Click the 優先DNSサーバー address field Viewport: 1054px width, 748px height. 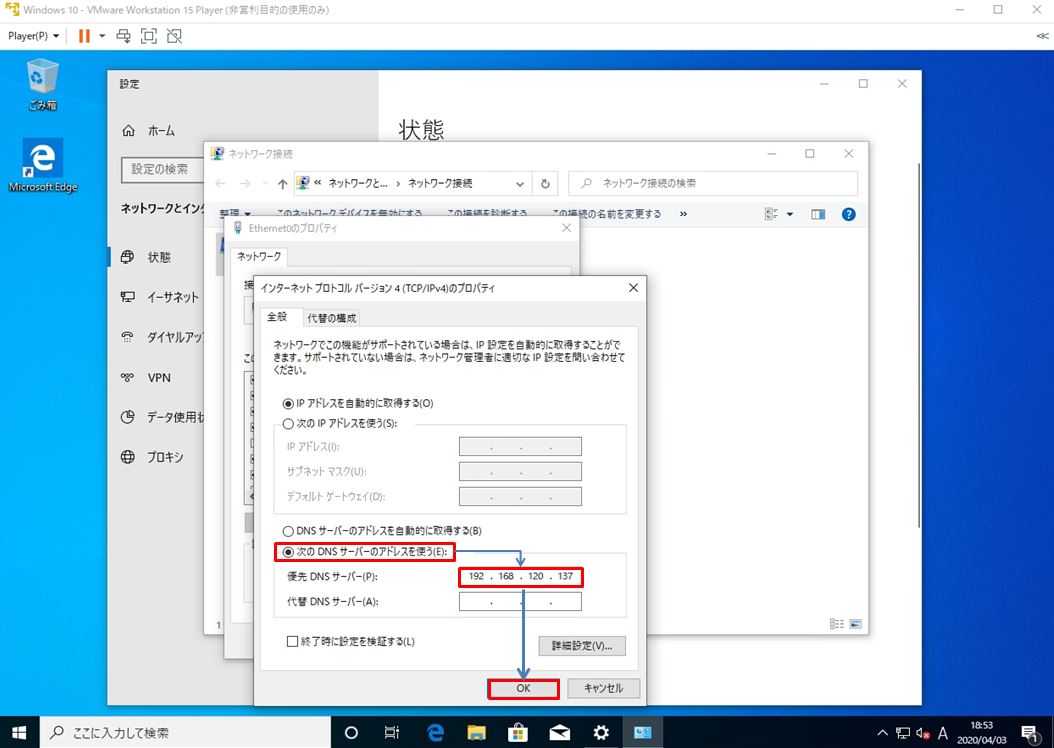(520, 577)
